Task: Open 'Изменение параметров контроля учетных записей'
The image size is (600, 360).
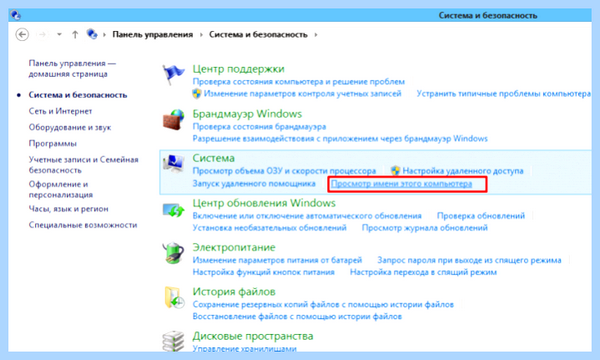Action: (x=302, y=94)
